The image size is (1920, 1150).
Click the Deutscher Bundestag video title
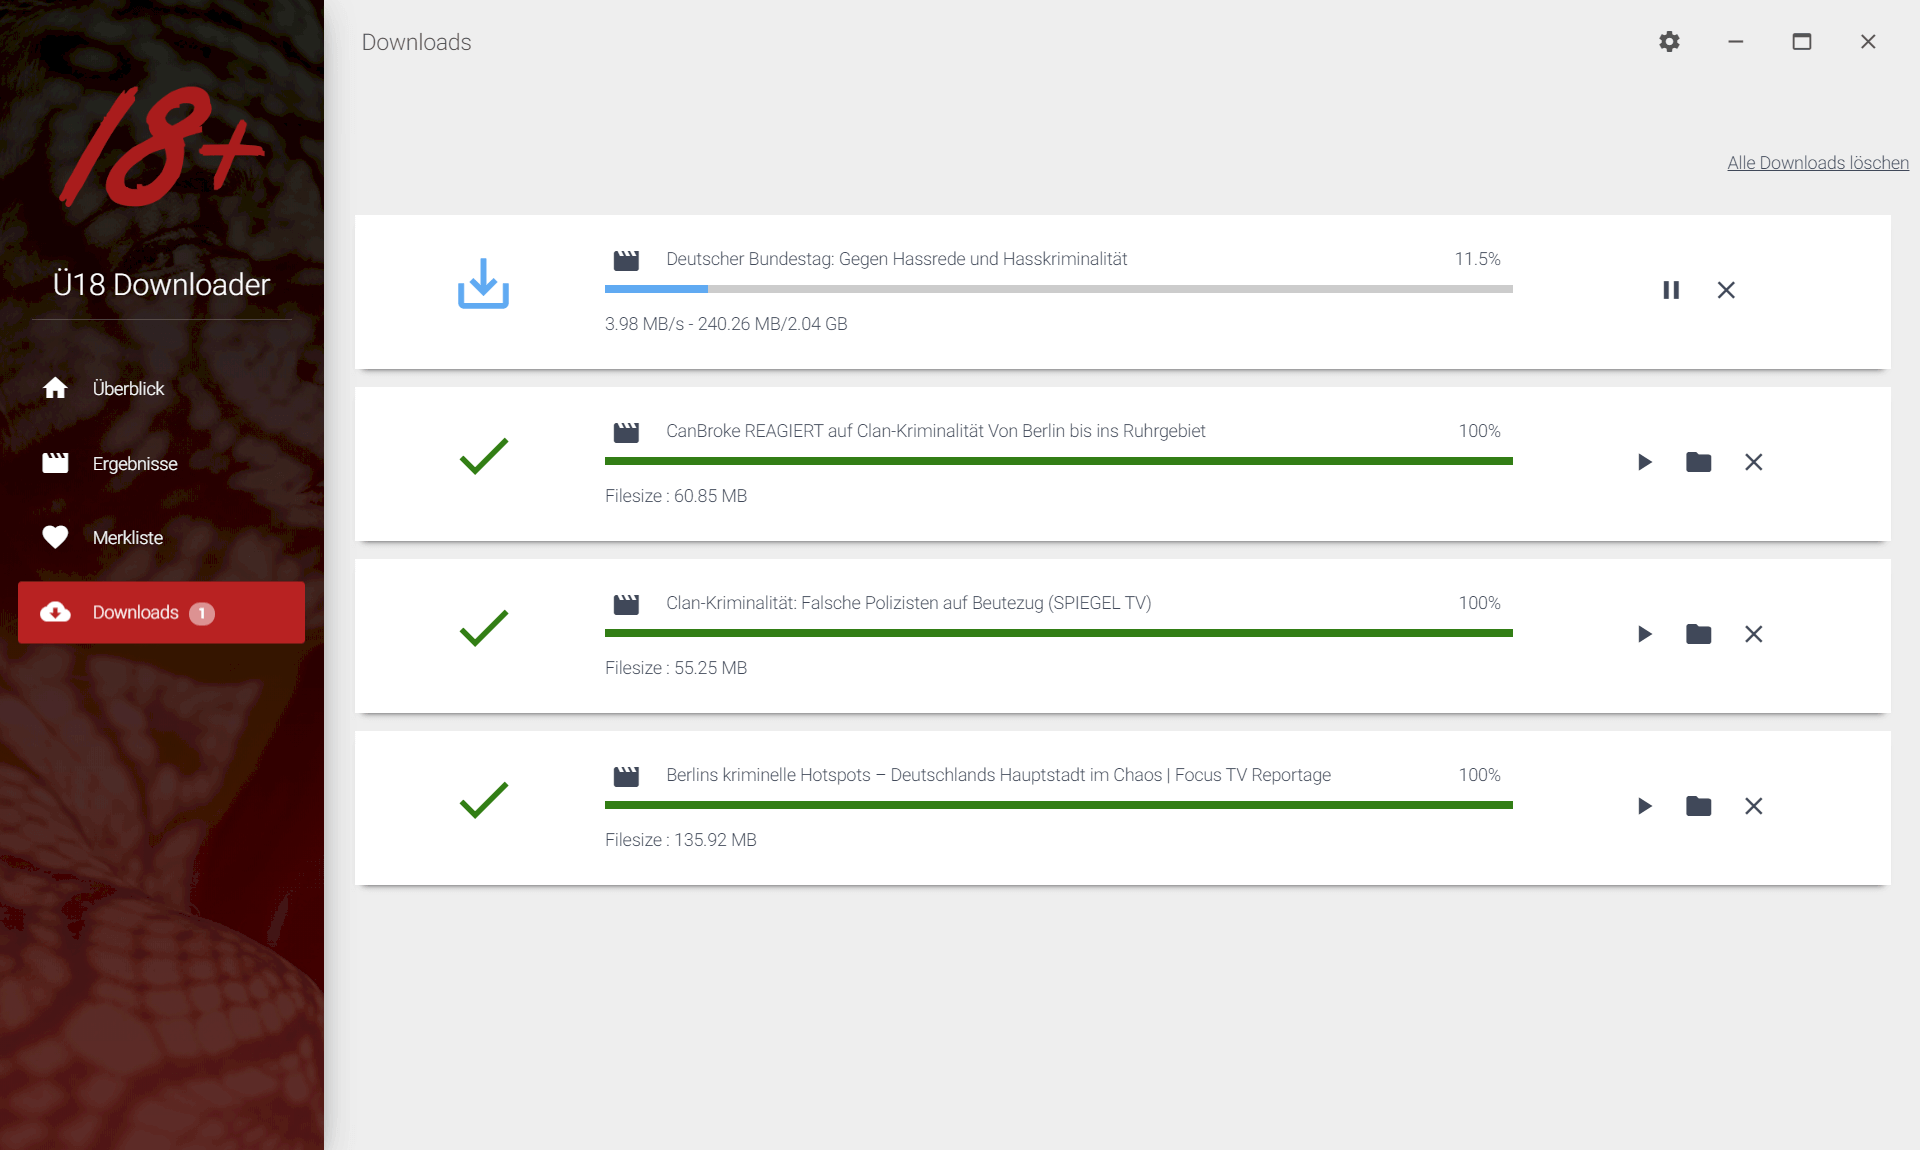pyautogui.click(x=896, y=259)
